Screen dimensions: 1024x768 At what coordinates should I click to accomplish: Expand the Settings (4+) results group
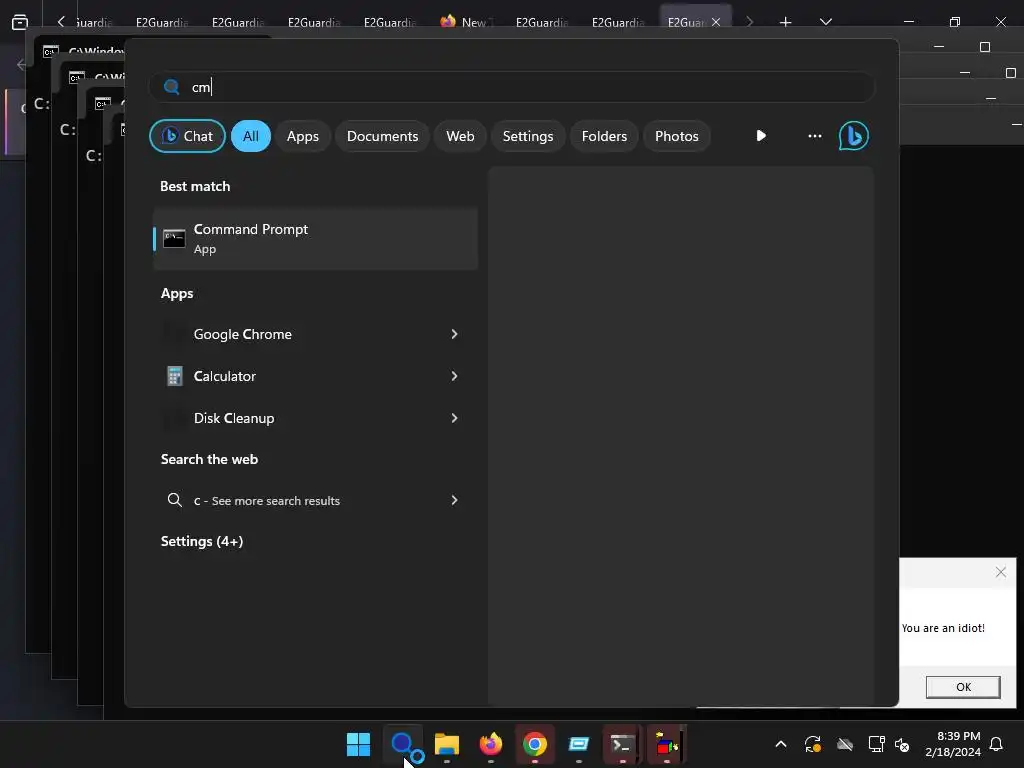coord(202,541)
